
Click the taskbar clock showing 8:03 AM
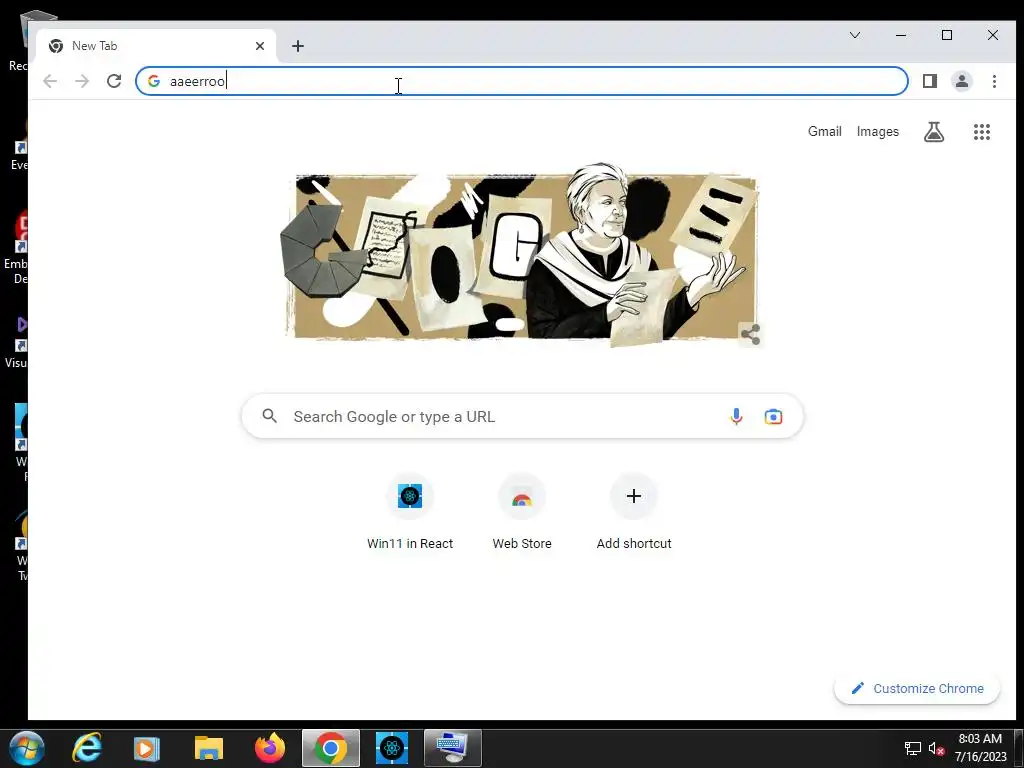click(980, 748)
